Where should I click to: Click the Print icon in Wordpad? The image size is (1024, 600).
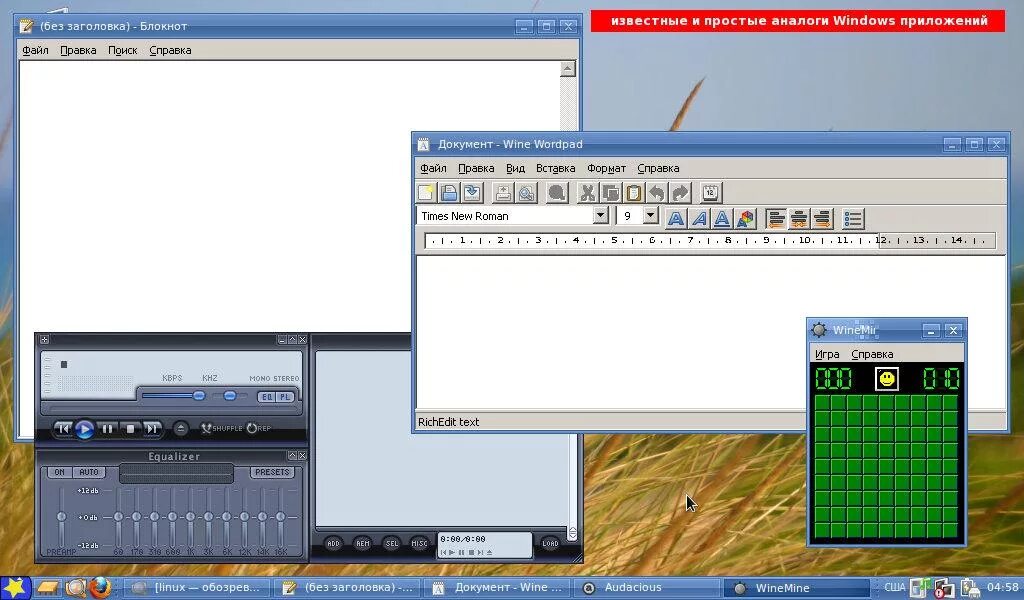[503, 193]
